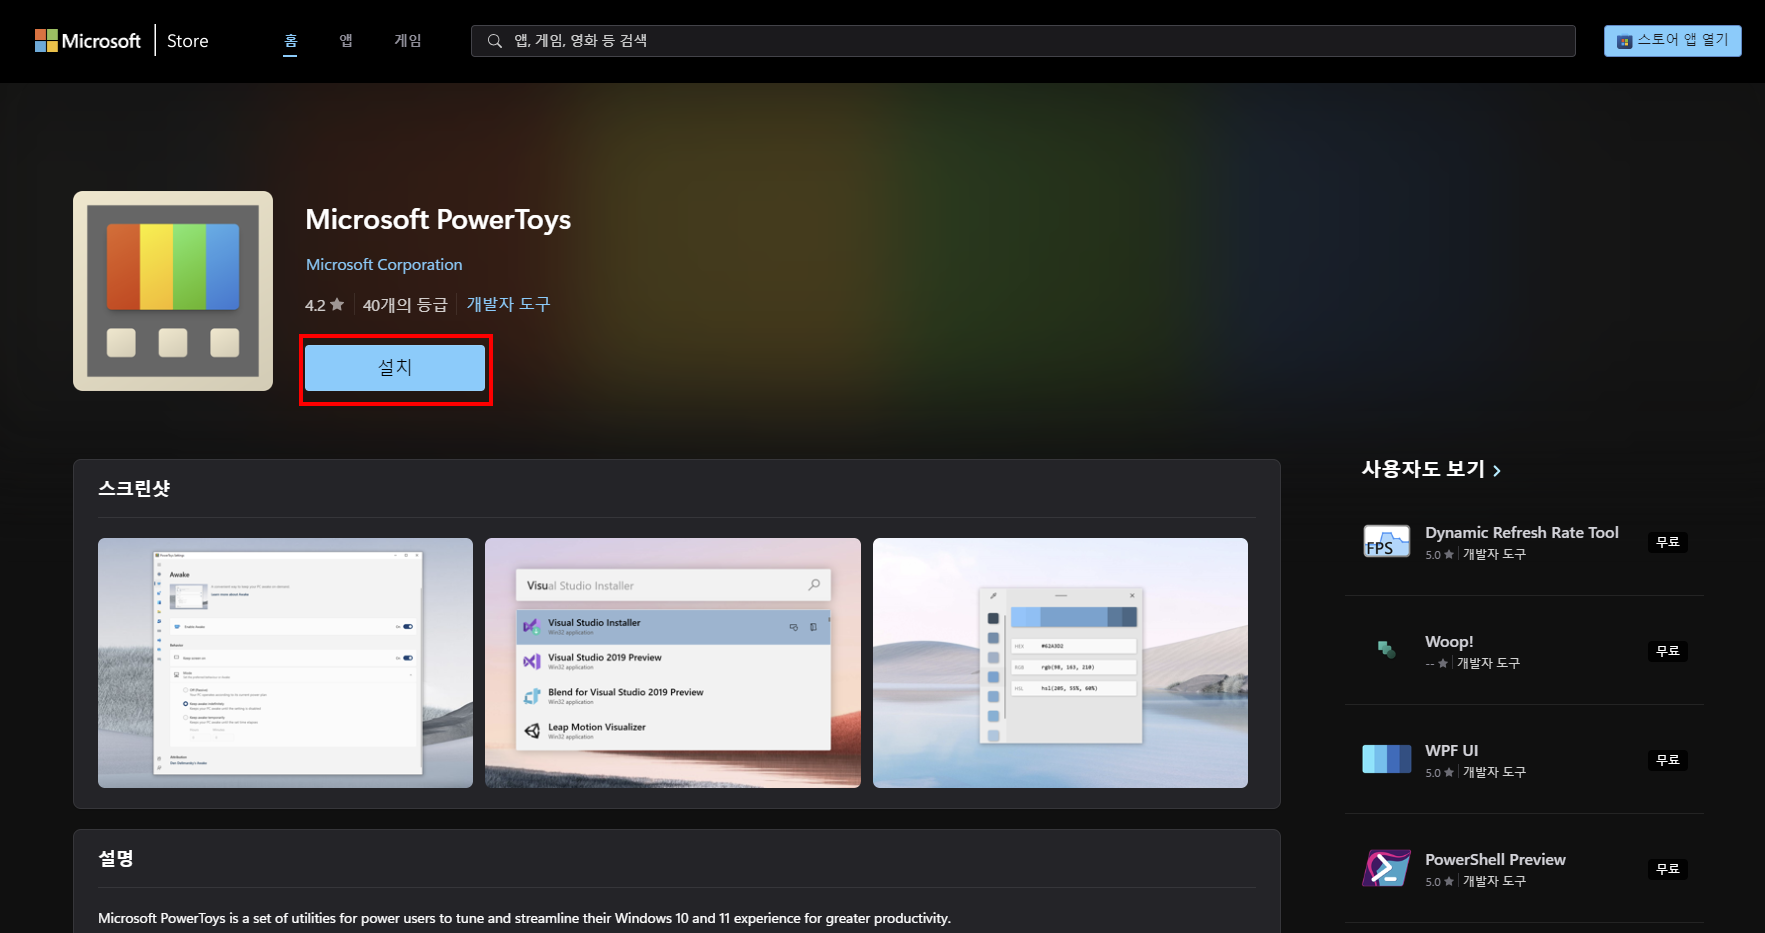Click the PowerShell Preview app icon
The height and width of the screenshot is (933, 1765).
(x=1387, y=868)
